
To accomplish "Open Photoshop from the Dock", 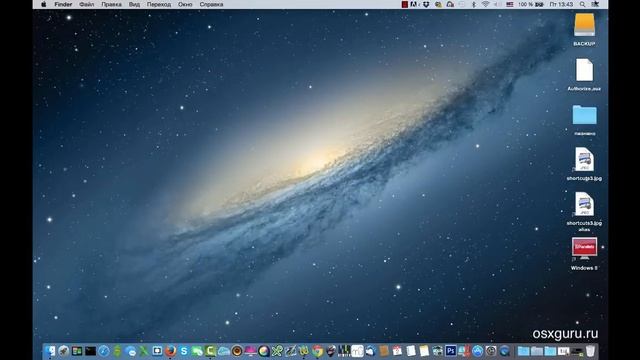I will [451, 351].
